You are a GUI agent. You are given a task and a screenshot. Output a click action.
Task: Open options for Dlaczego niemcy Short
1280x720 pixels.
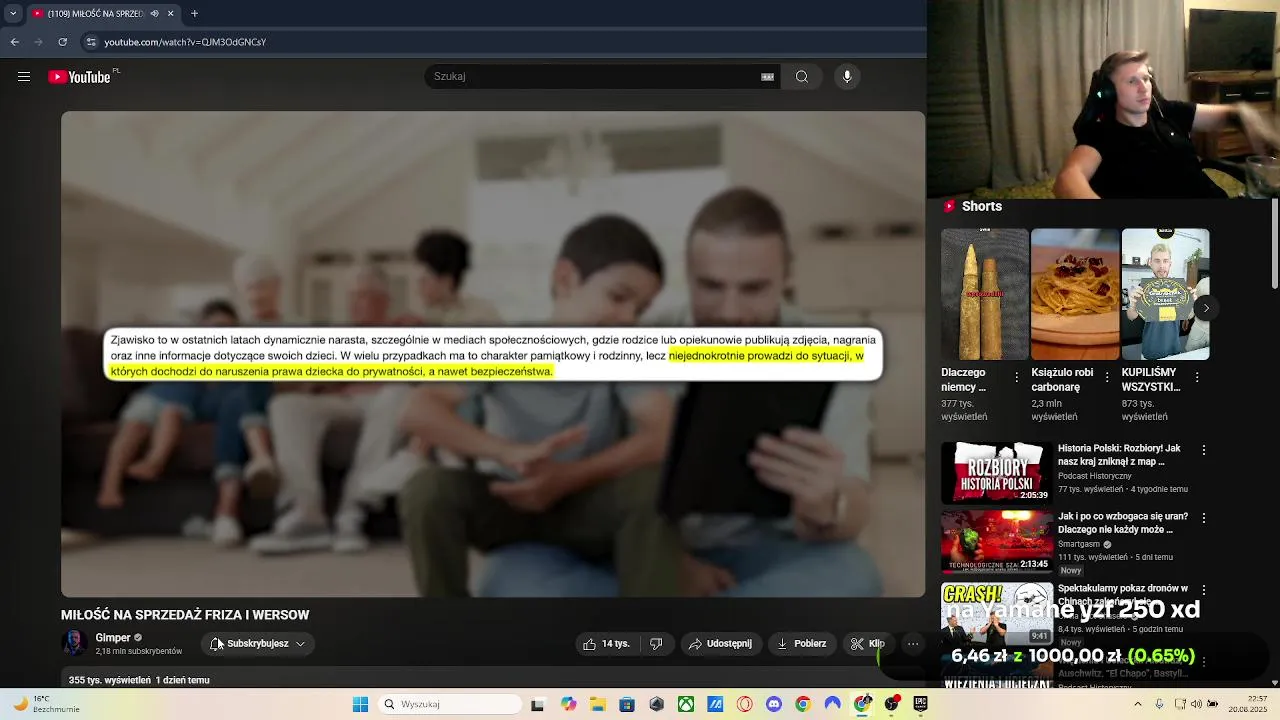1017,378
